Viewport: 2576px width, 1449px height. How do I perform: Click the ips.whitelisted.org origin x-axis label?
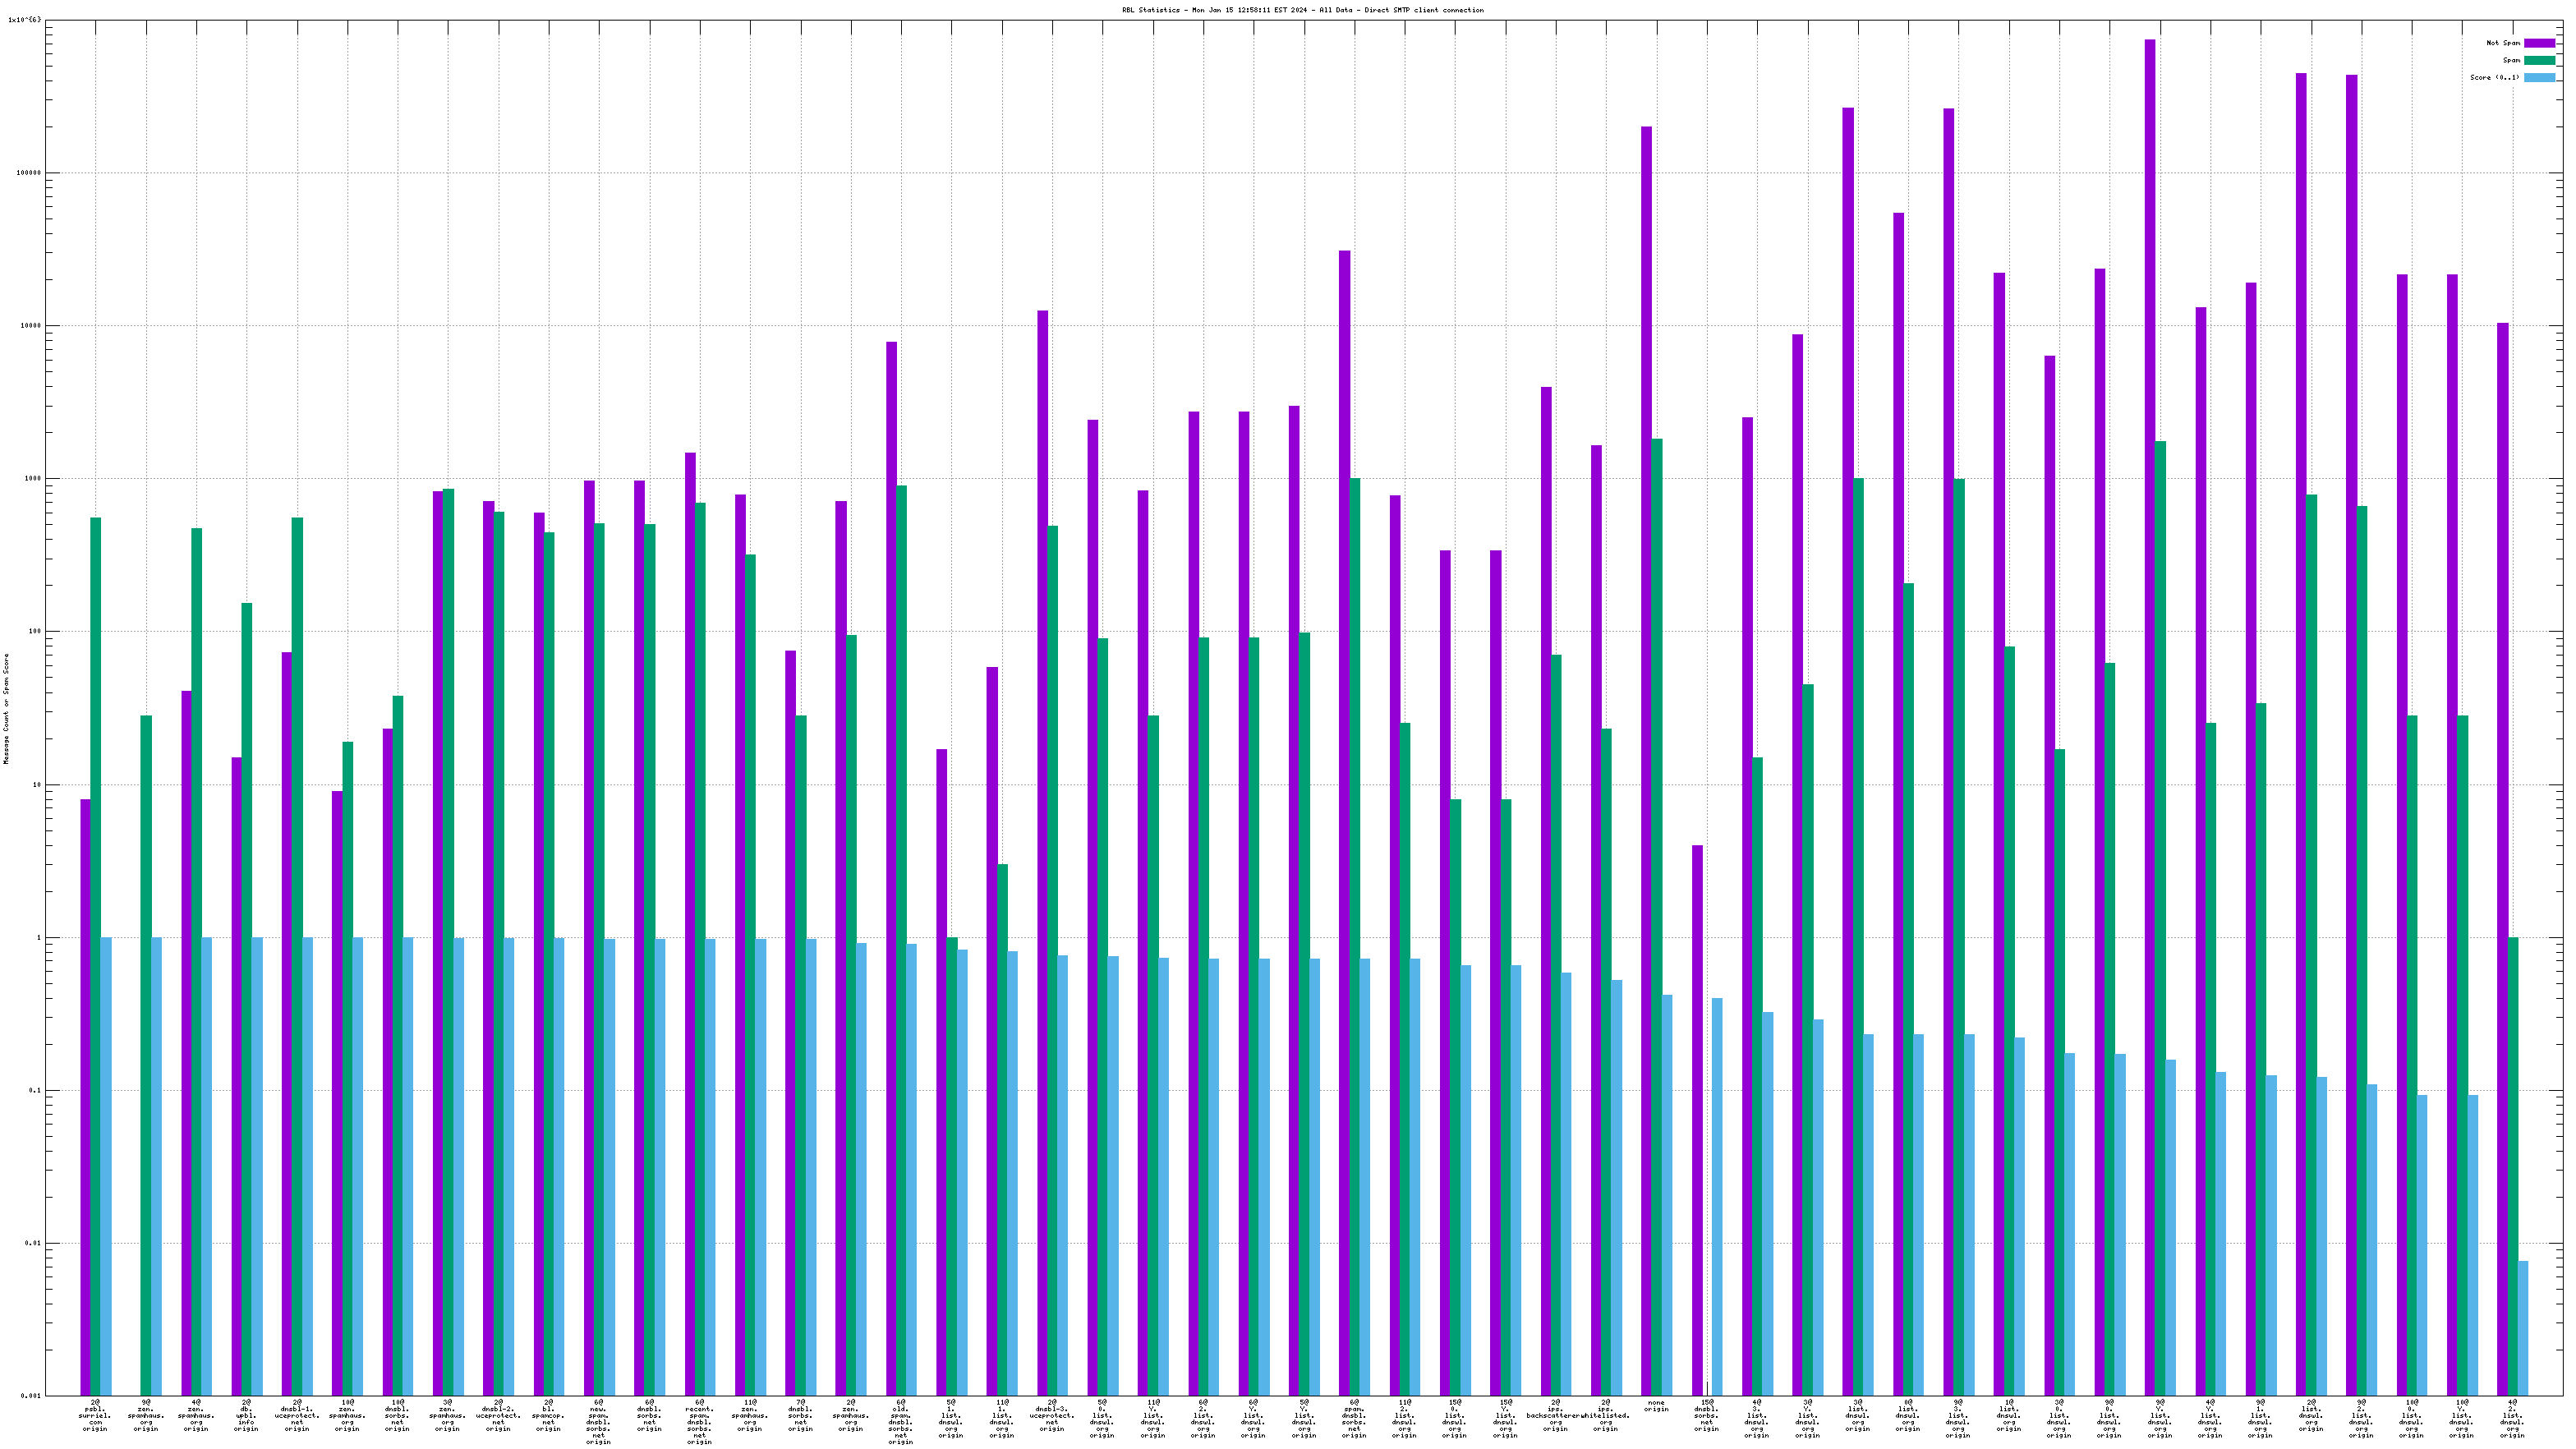1606,1416
